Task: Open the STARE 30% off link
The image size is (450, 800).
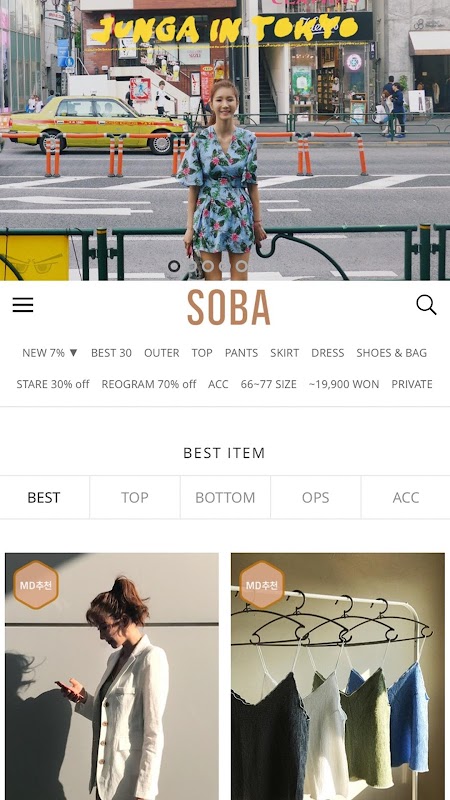Action: pyautogui.click(x=53, y=384)
